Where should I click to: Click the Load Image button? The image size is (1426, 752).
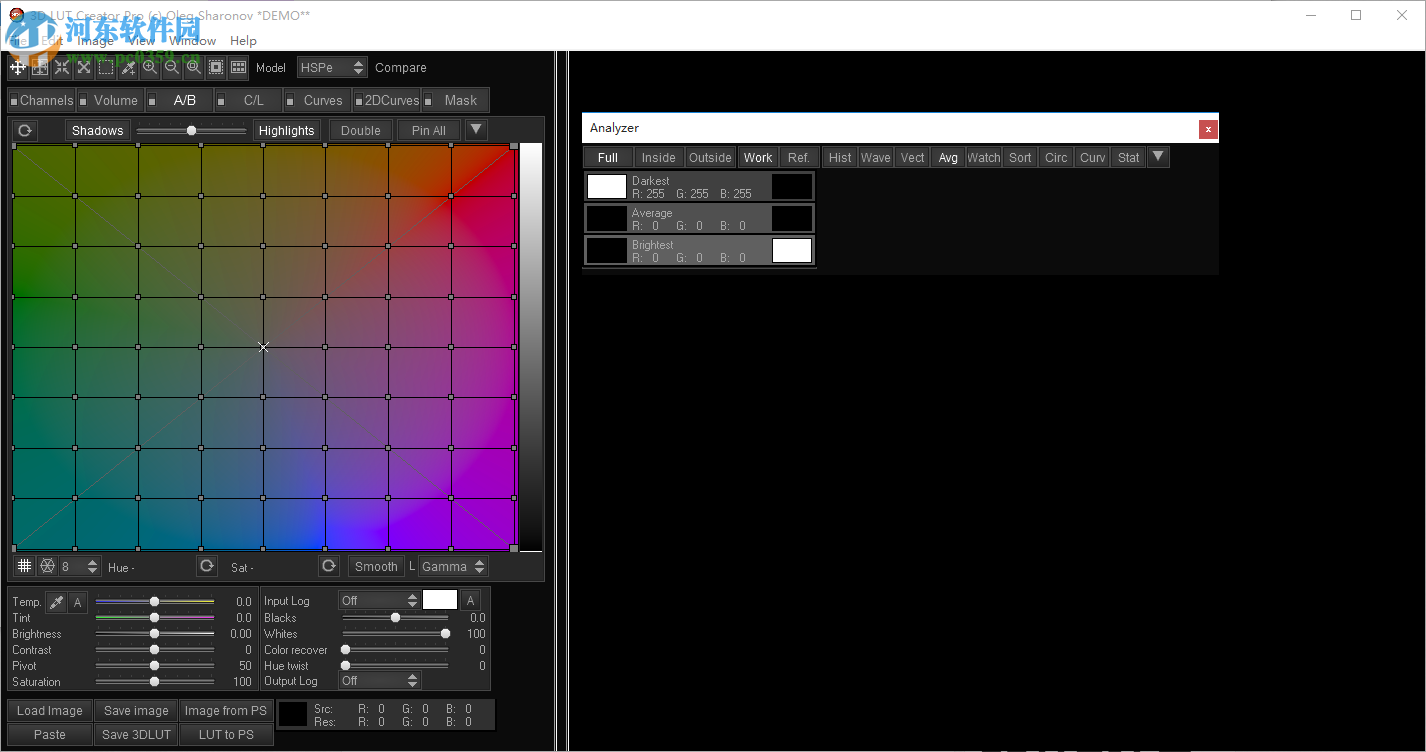49,710
